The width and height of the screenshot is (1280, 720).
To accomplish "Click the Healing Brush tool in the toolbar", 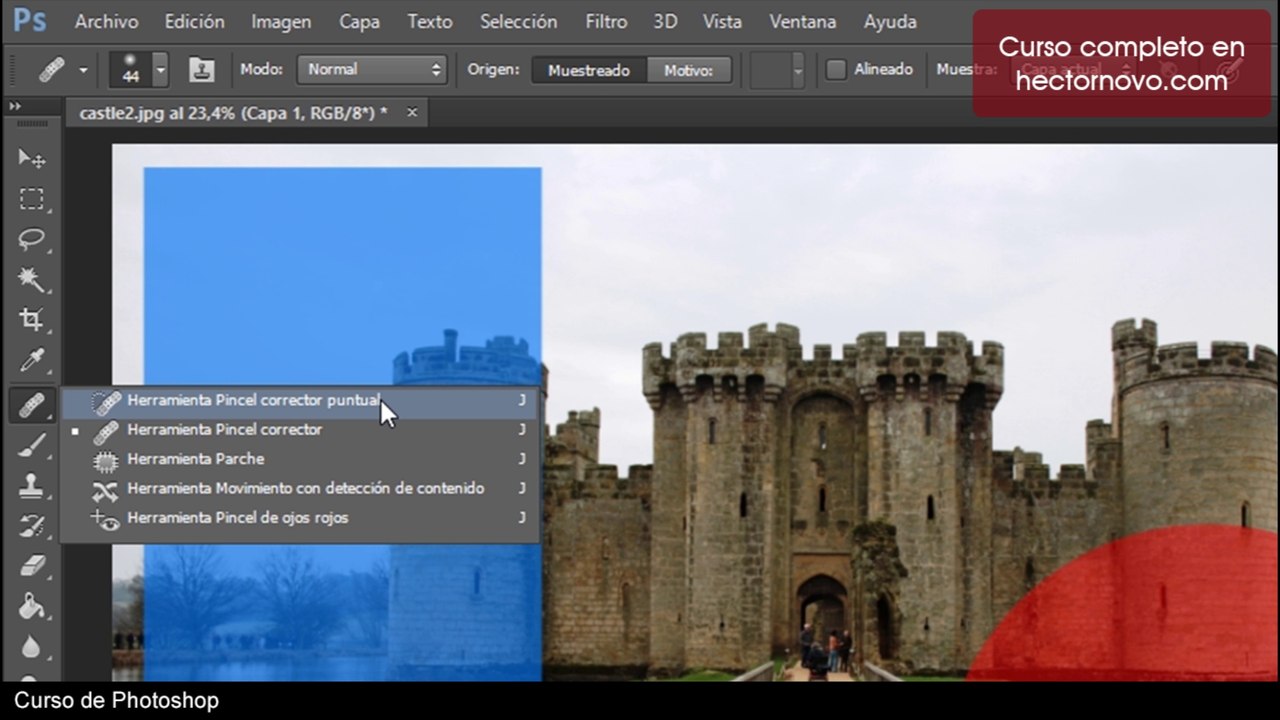I will [x=32, y=405].
